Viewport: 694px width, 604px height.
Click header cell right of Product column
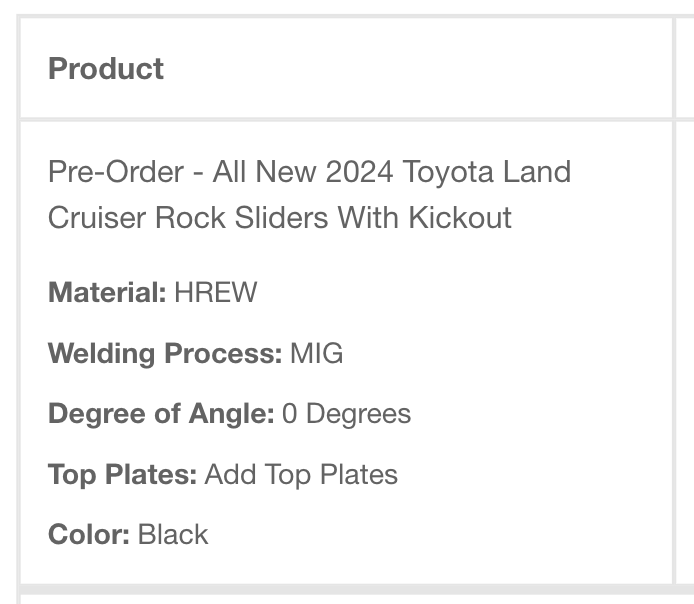[685, 68]
